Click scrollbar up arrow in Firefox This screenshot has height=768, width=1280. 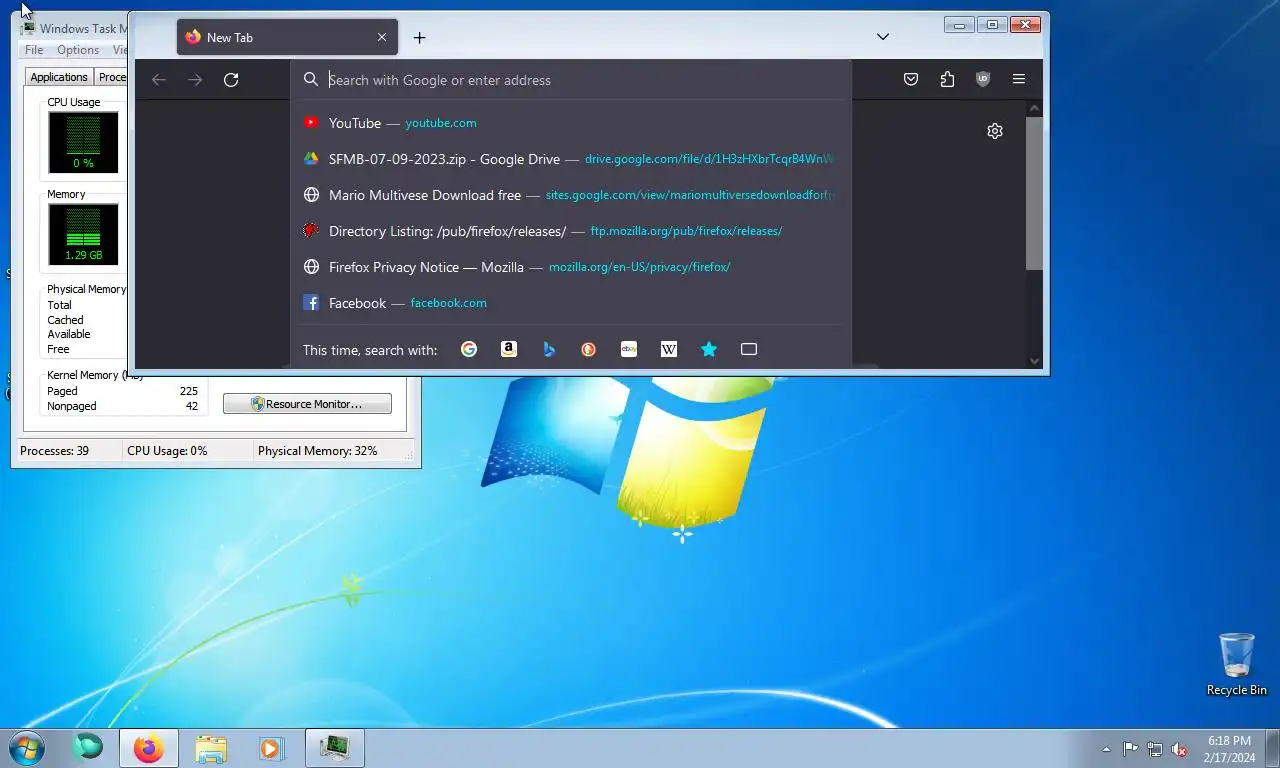click(1035, 108)
